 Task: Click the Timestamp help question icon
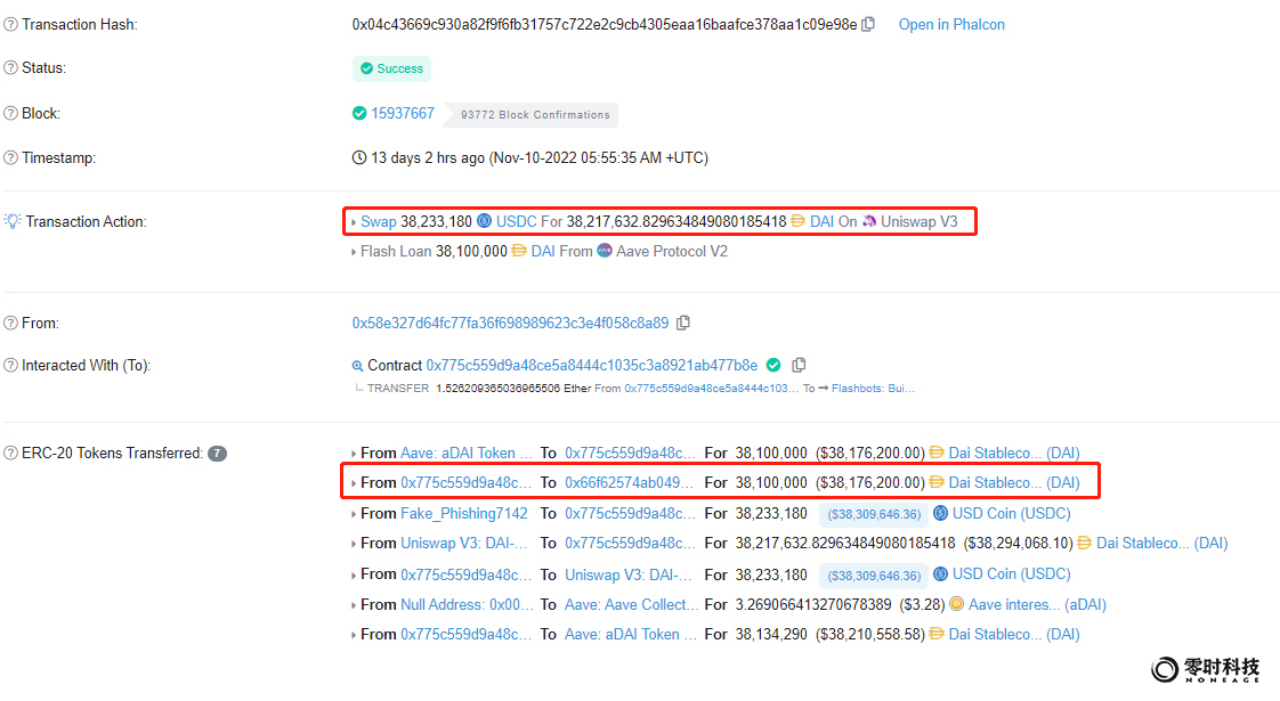[11, 158]
